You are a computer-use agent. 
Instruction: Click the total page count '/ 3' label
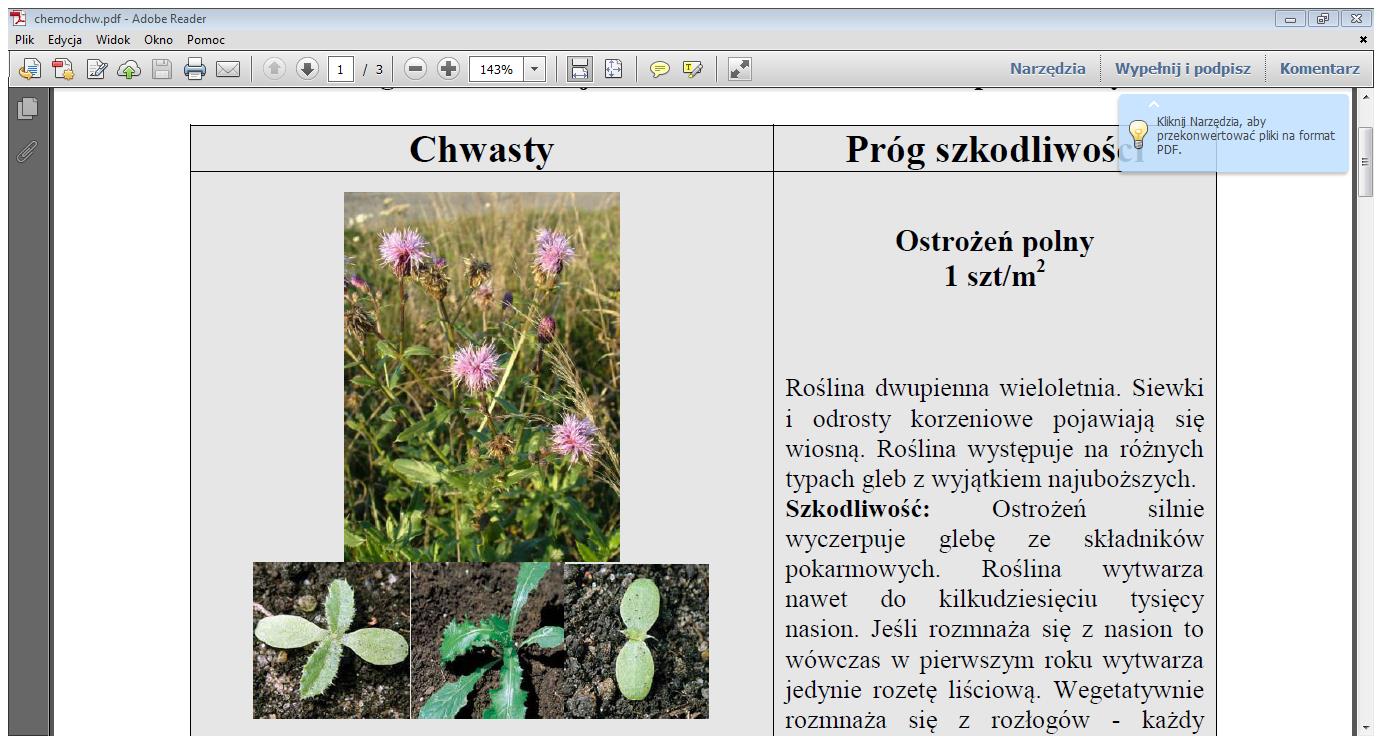tap(373, 69)
